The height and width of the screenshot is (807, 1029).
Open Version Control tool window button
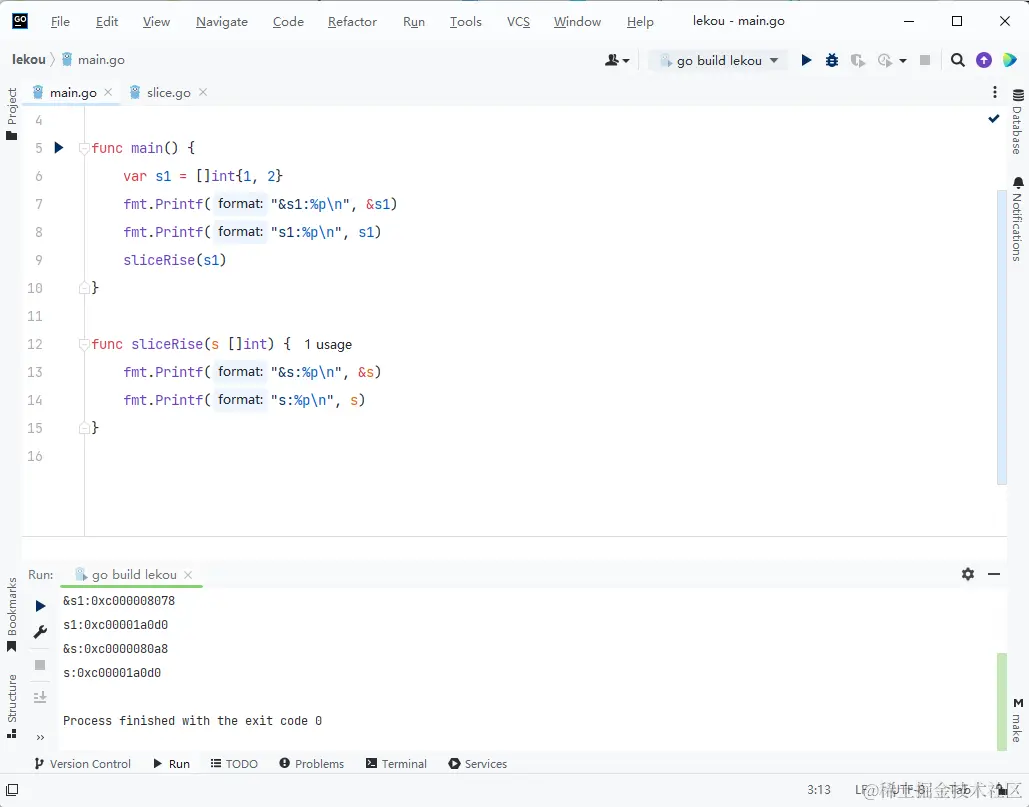(83, 764)
